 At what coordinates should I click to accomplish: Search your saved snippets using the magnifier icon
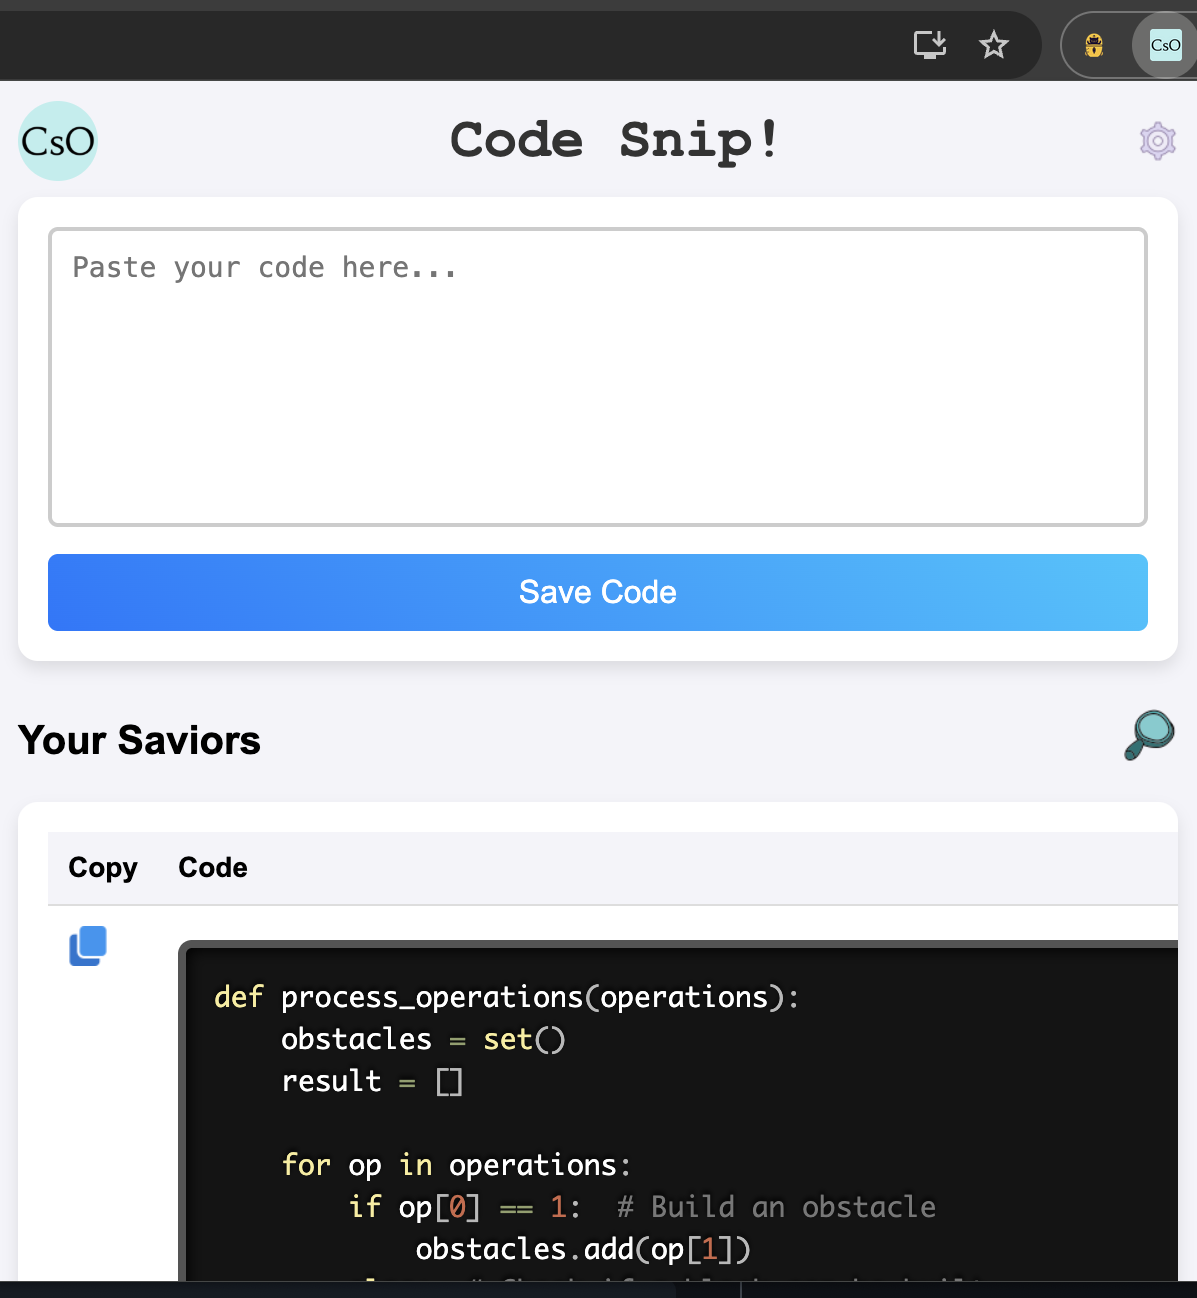[1148, 736]
